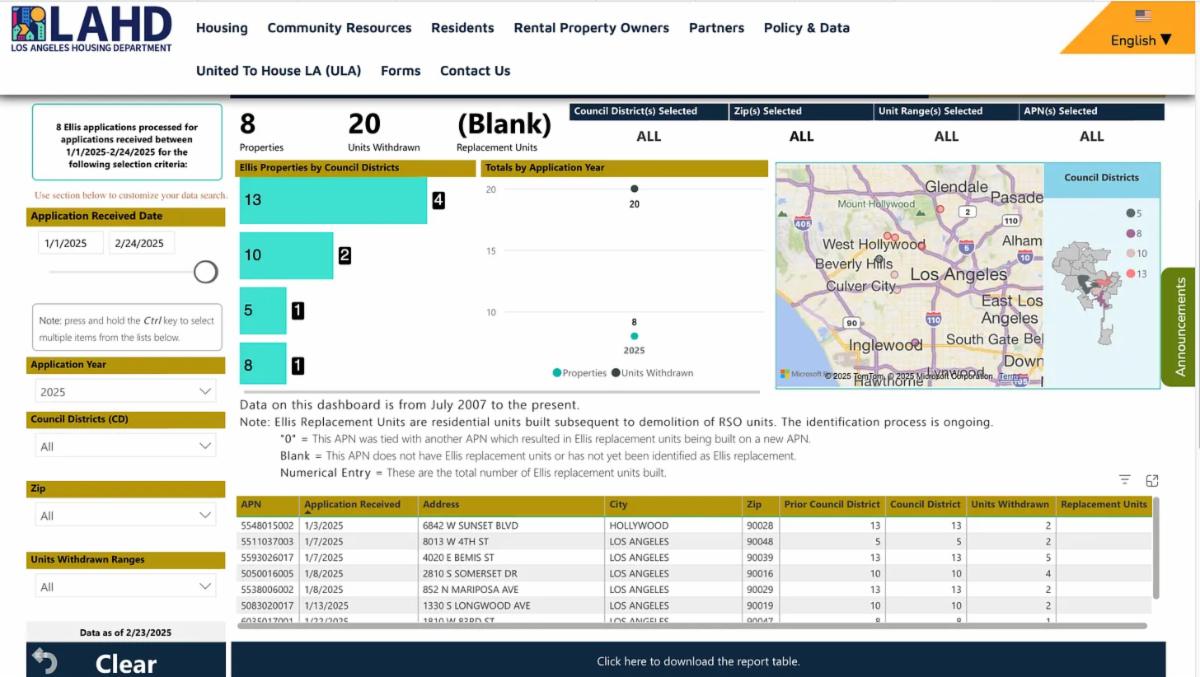Click the filter icon above the table
1200x677 pixels.
tap(1125, 480)
